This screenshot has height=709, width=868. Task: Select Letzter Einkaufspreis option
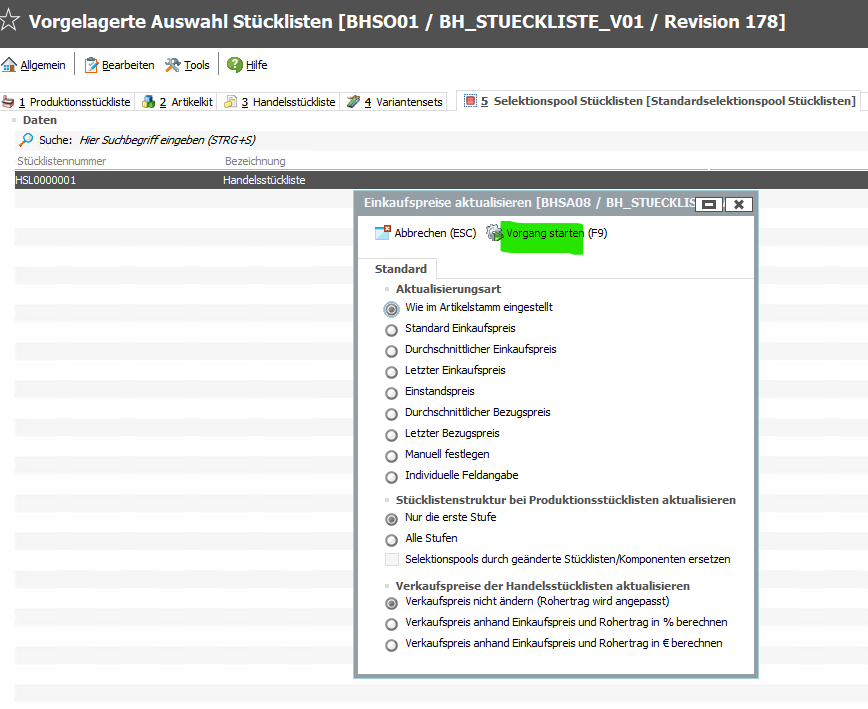pos(391,371)
